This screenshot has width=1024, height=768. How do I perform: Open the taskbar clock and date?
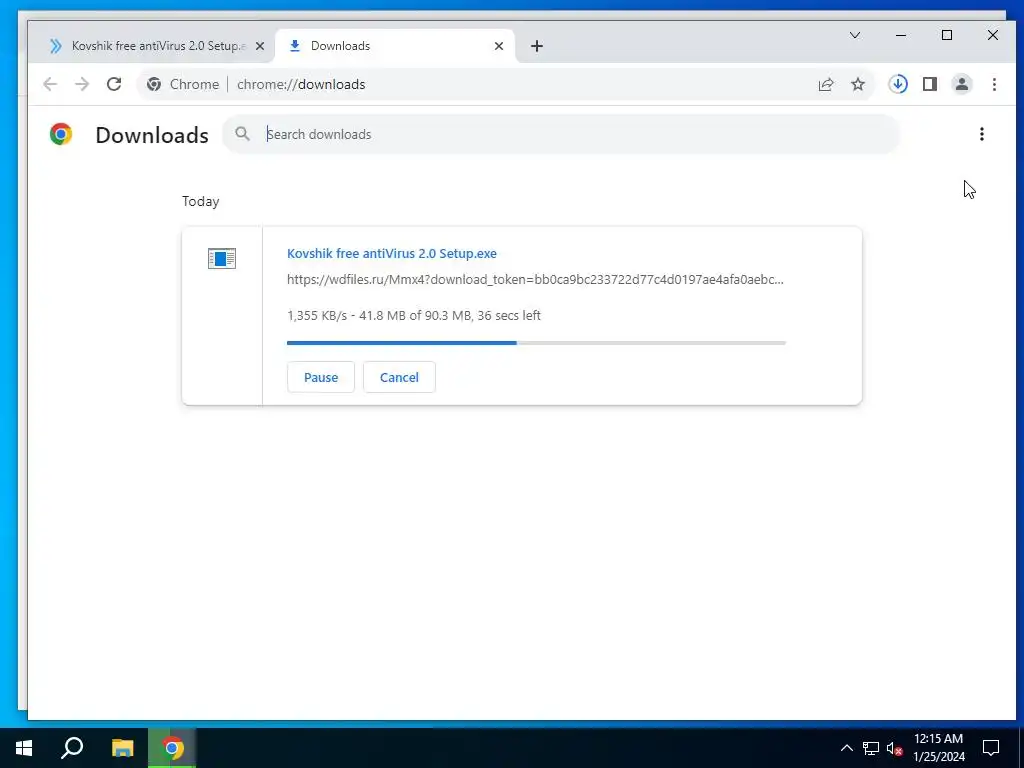[938, 748]
